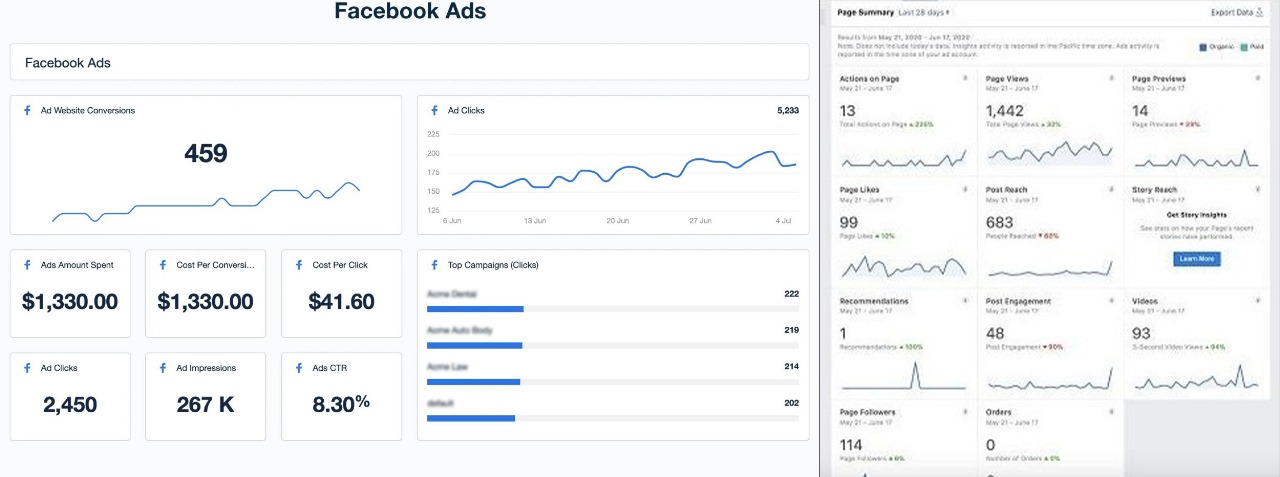
Task: Click Facebook icon next to Ads CTR
Action: click(298, 368)
